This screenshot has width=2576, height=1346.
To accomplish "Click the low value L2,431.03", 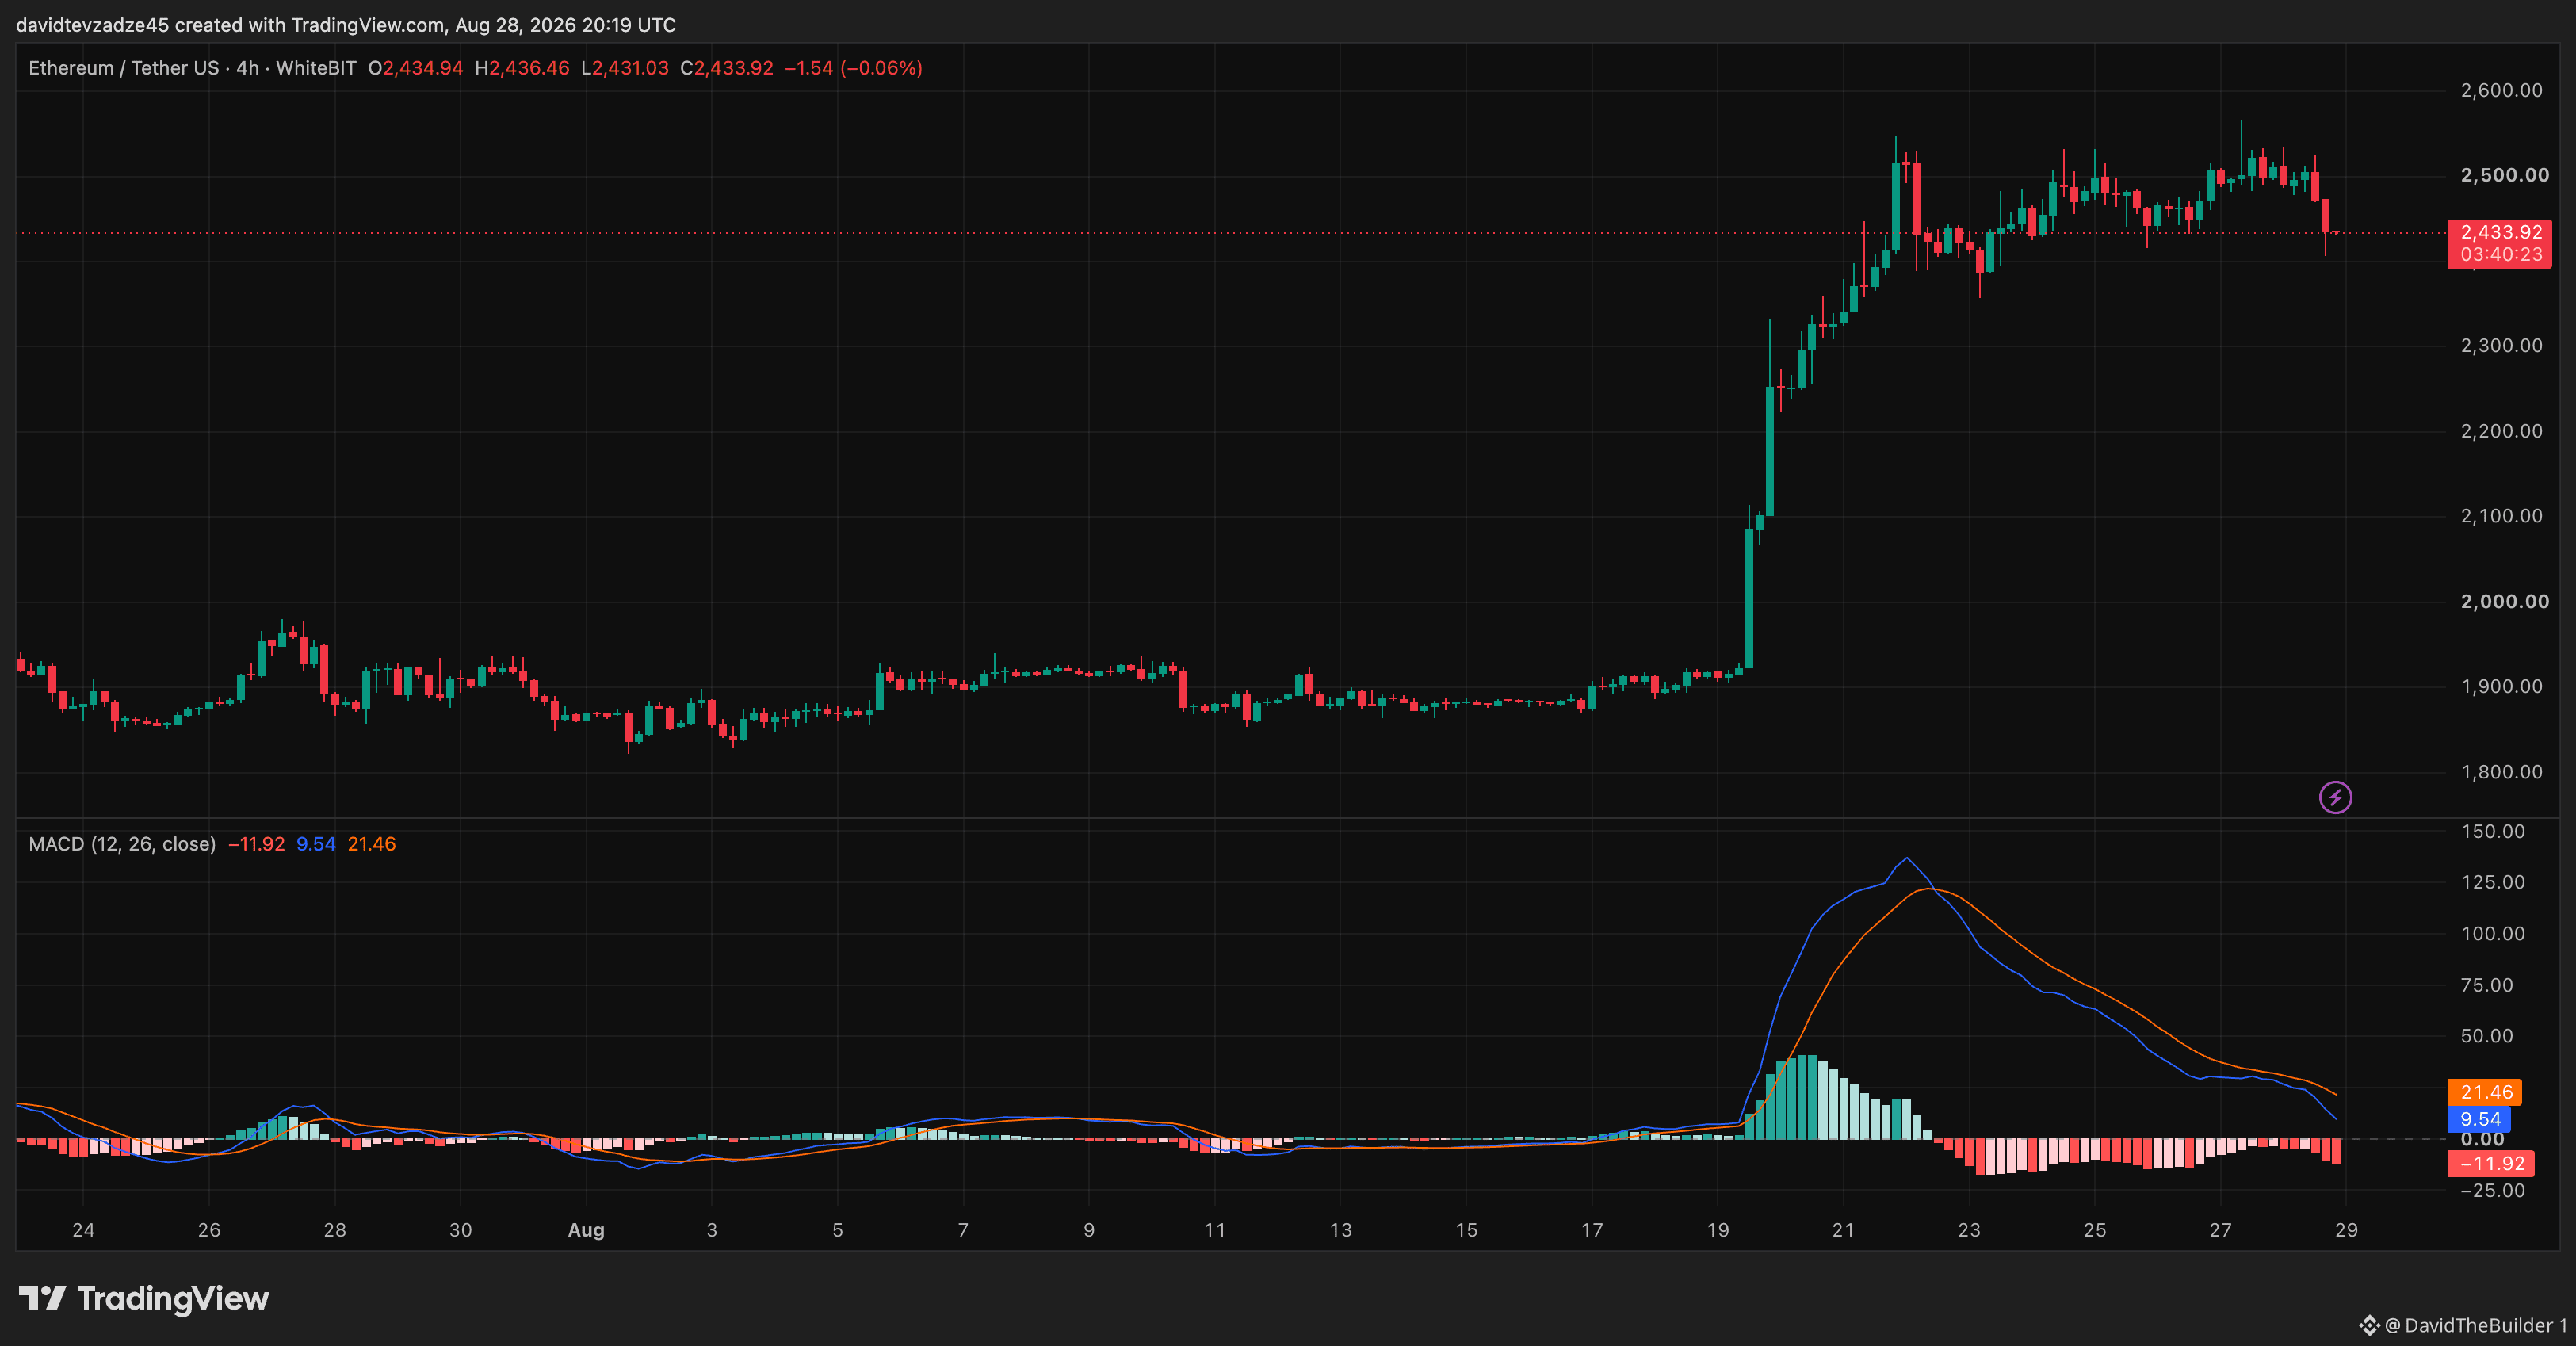I will [625, 68].
